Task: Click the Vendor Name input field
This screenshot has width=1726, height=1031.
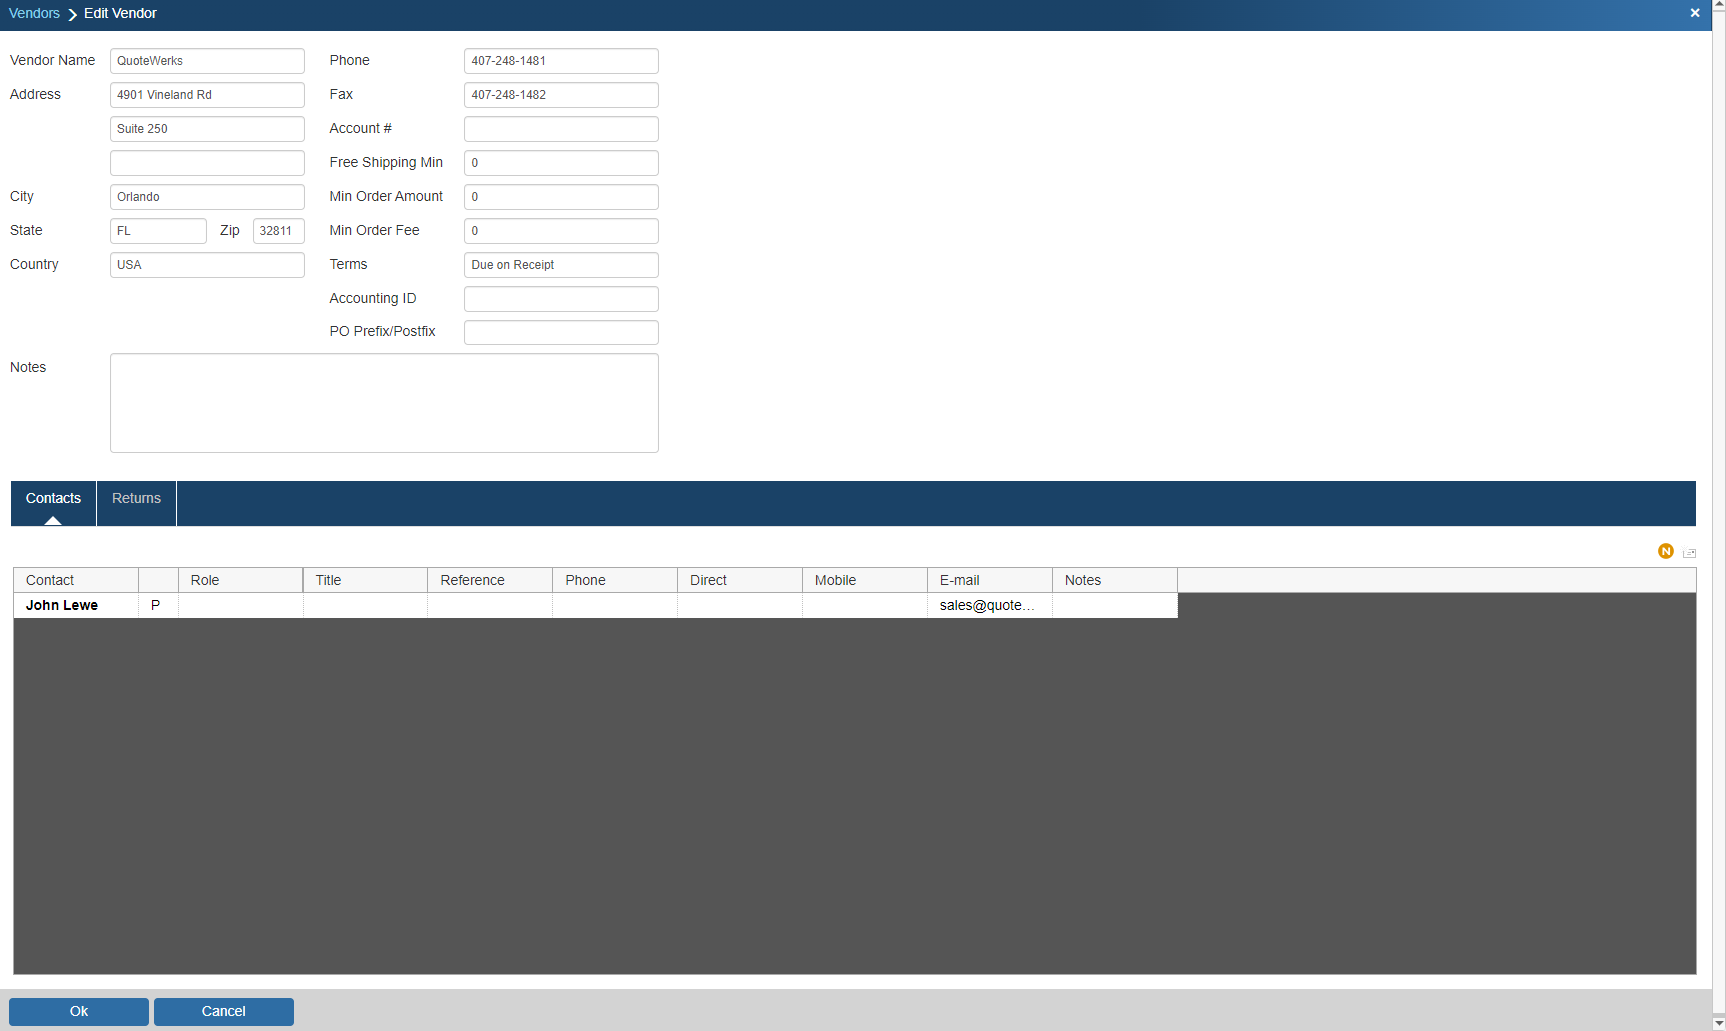Action: click(x=207, y=61)
